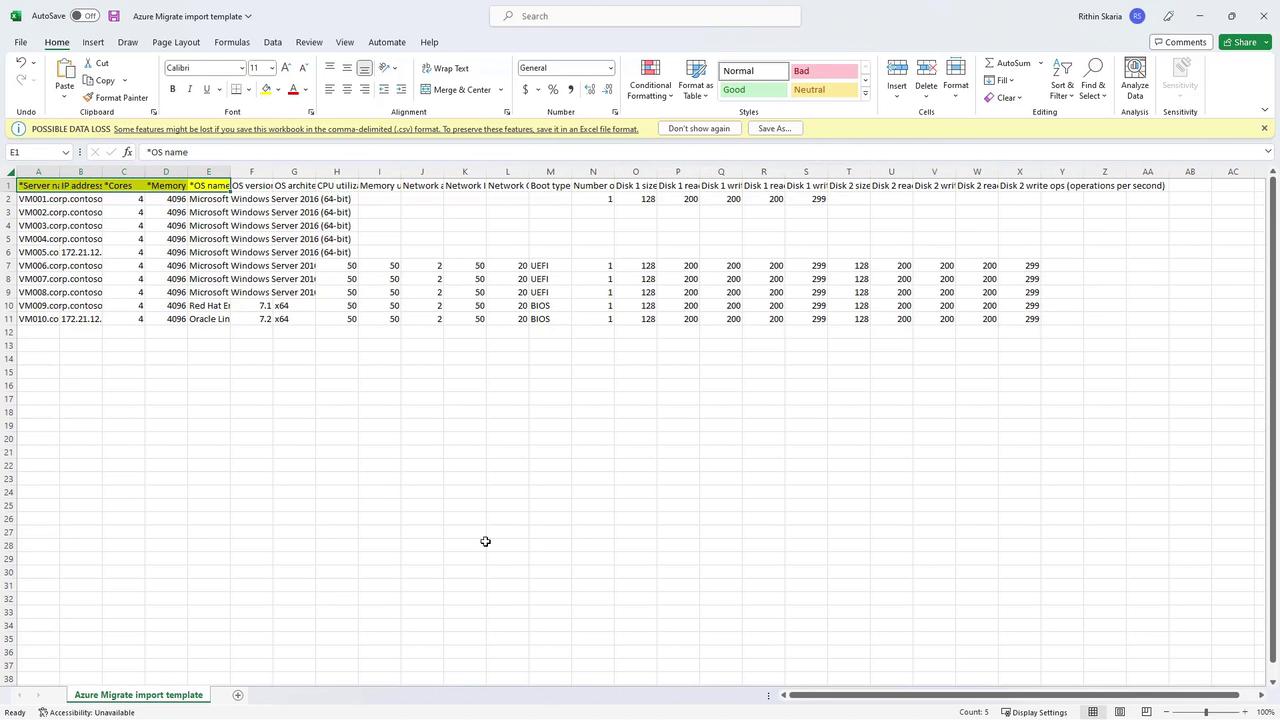1280x720 pixels.
Task: Toggle Wrap Text
Action: 446,68
